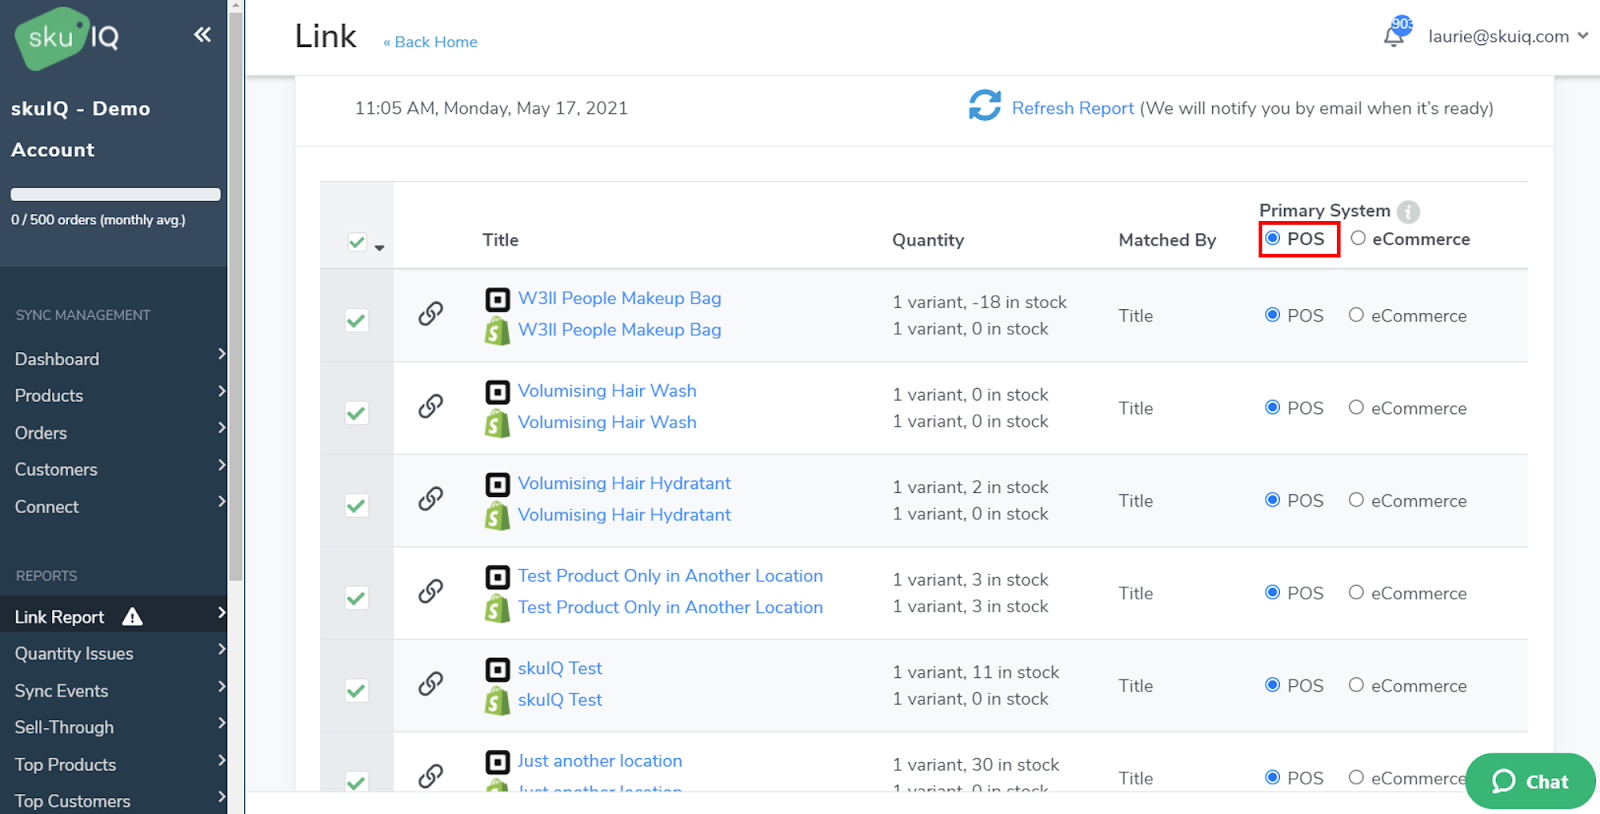Click the Back Home link
This screenshot has width=1600, height=814.
[431, 42]
